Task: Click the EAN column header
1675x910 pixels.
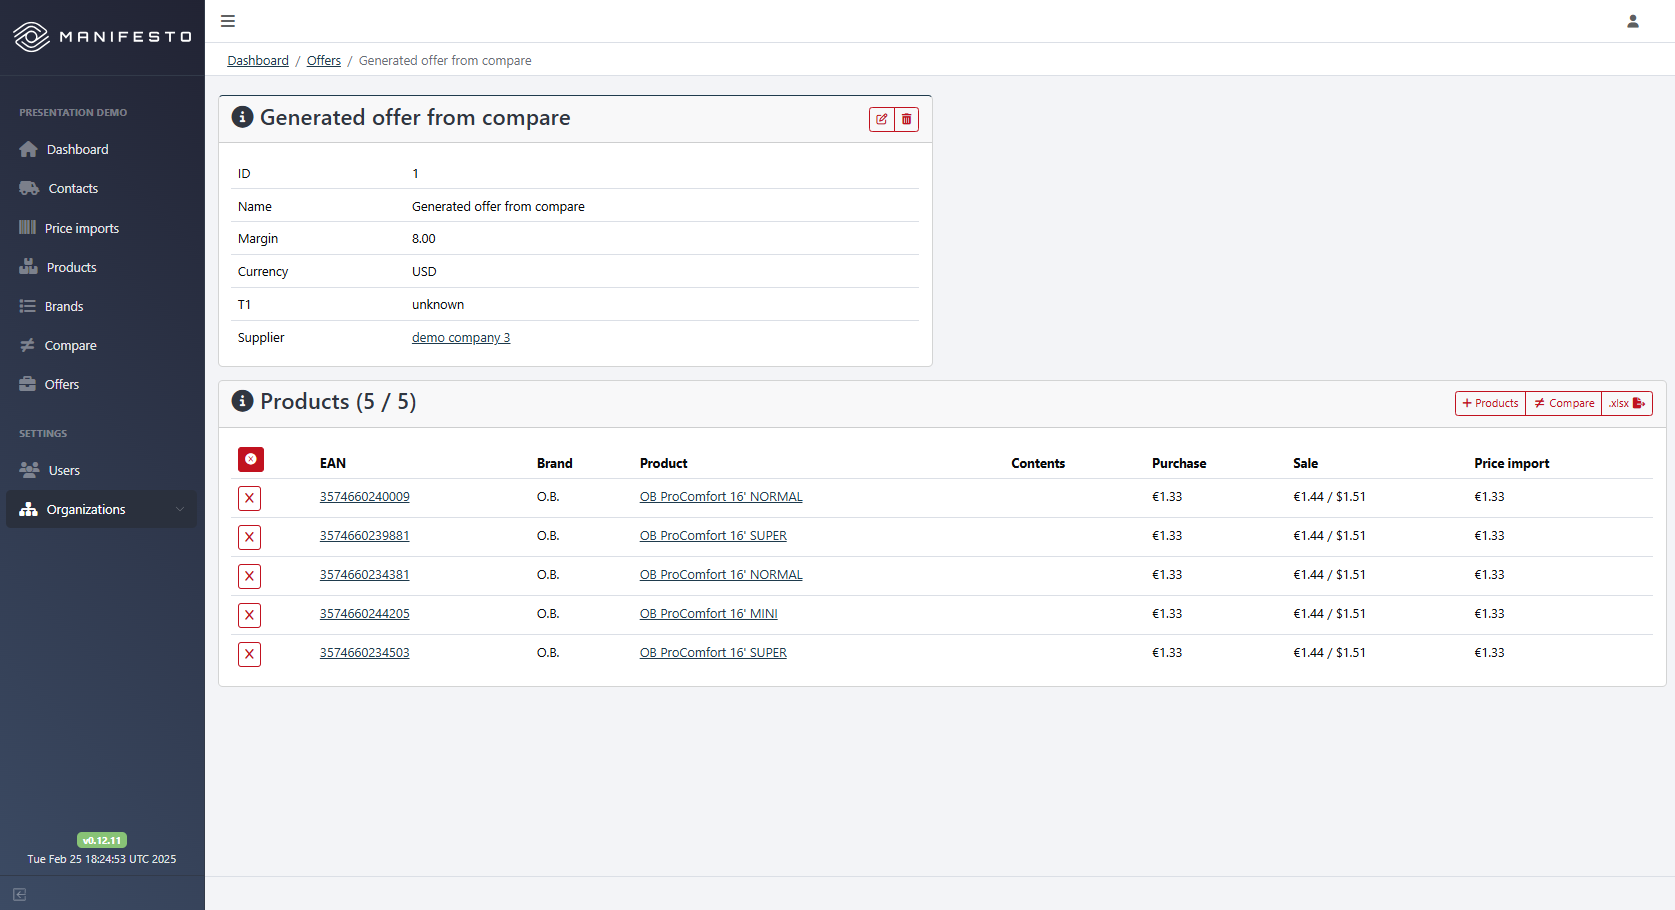Action: [333, 463]
